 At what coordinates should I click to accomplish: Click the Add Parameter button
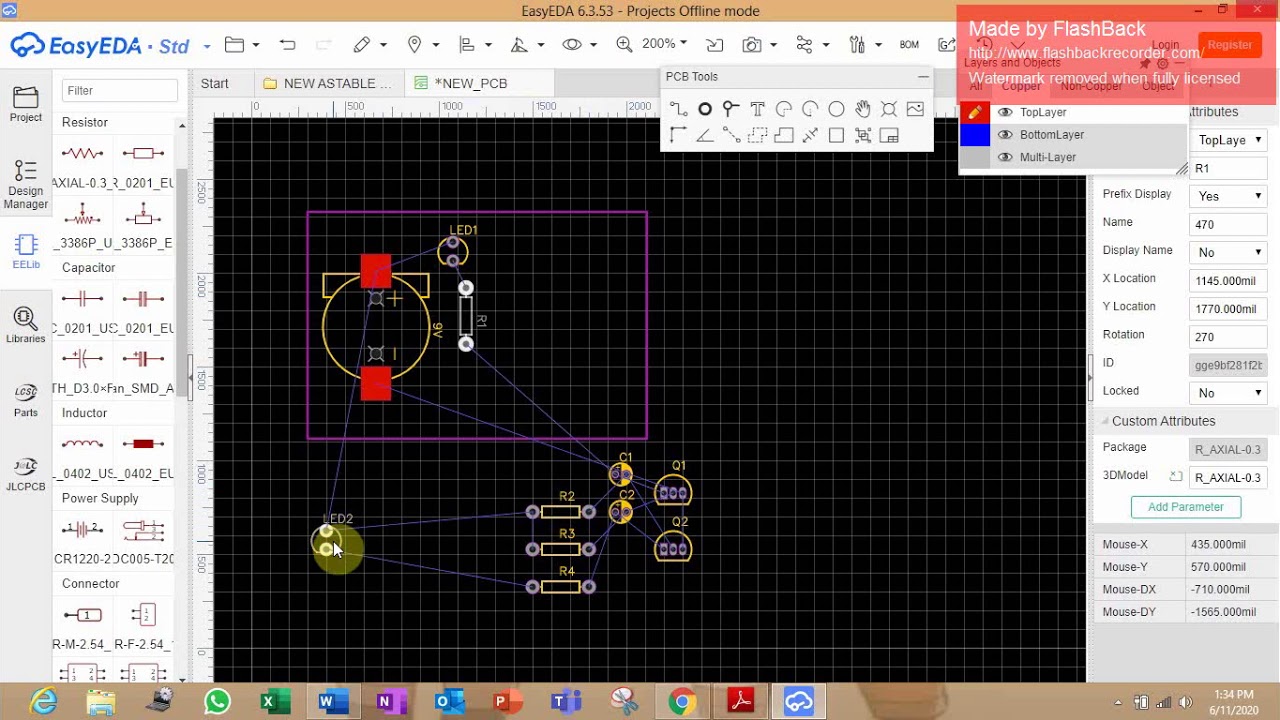click(x=1186, y=507)
